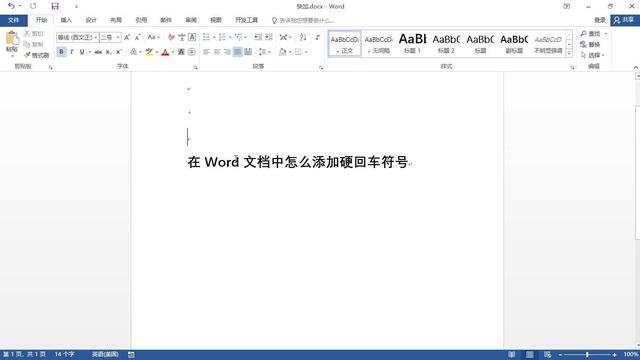This screenshot has width=640, height=360.
Task: Click the Replace icon in the editing group
Action: [583, 44]
